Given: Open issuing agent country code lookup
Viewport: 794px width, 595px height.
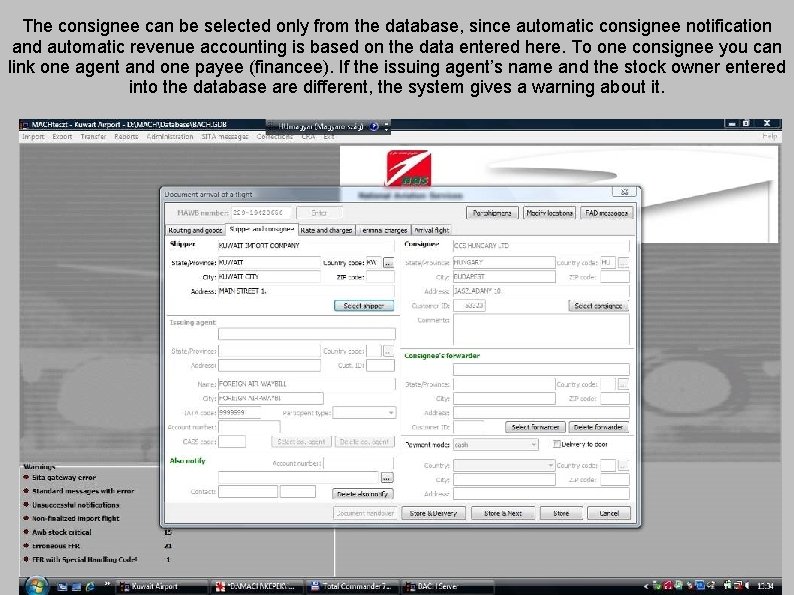Looking at the screenshot, I should click(x=388, y=350).
